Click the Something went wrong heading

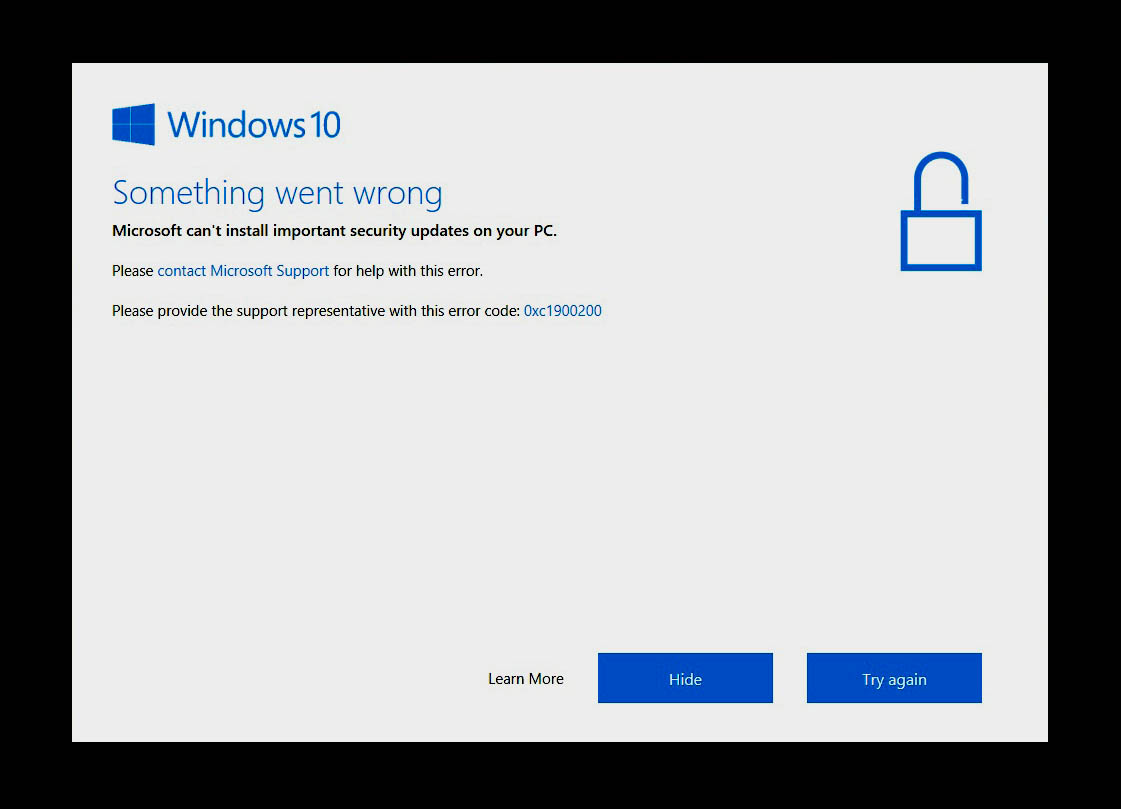pos(277,193)
